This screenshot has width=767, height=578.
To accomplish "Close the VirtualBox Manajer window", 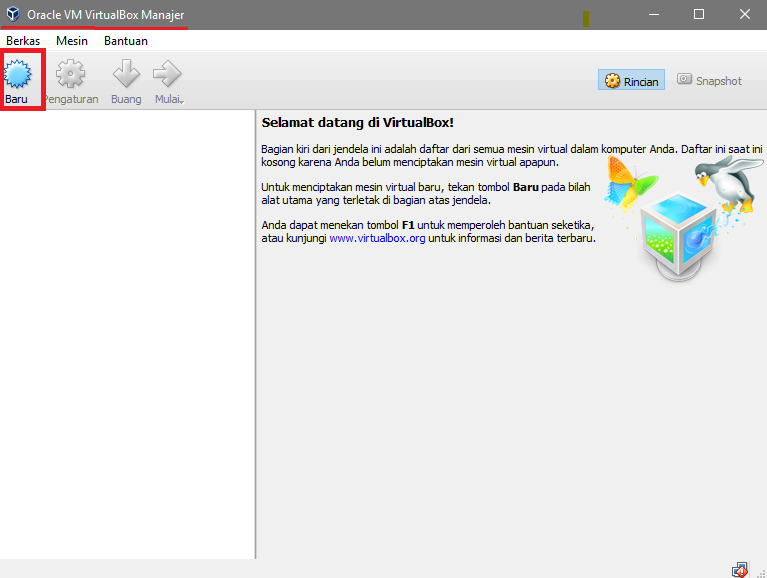I will (x=744, y=15).
